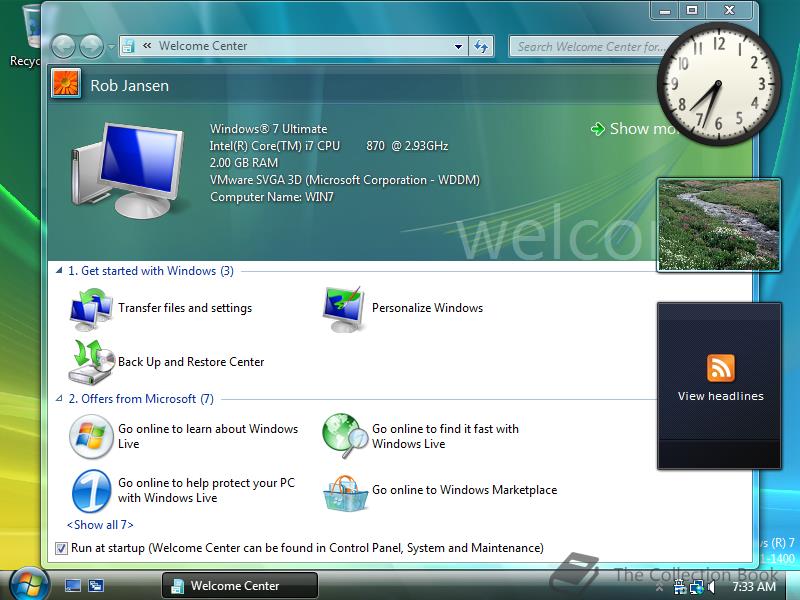Image resolution: width=800 pixels, height=600 pixels.
Task: Click the Windows 7 Ultimate text
Action: (x=268, y=129)
